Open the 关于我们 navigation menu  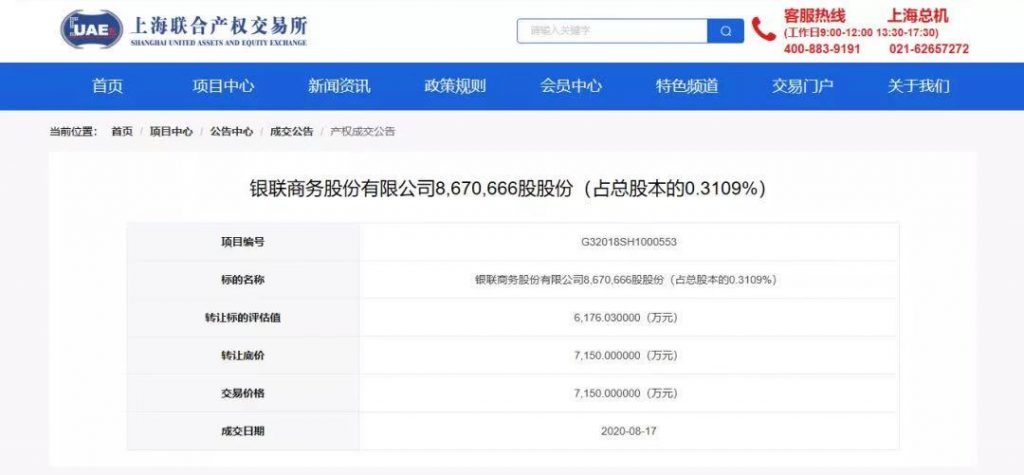[918, 86]
